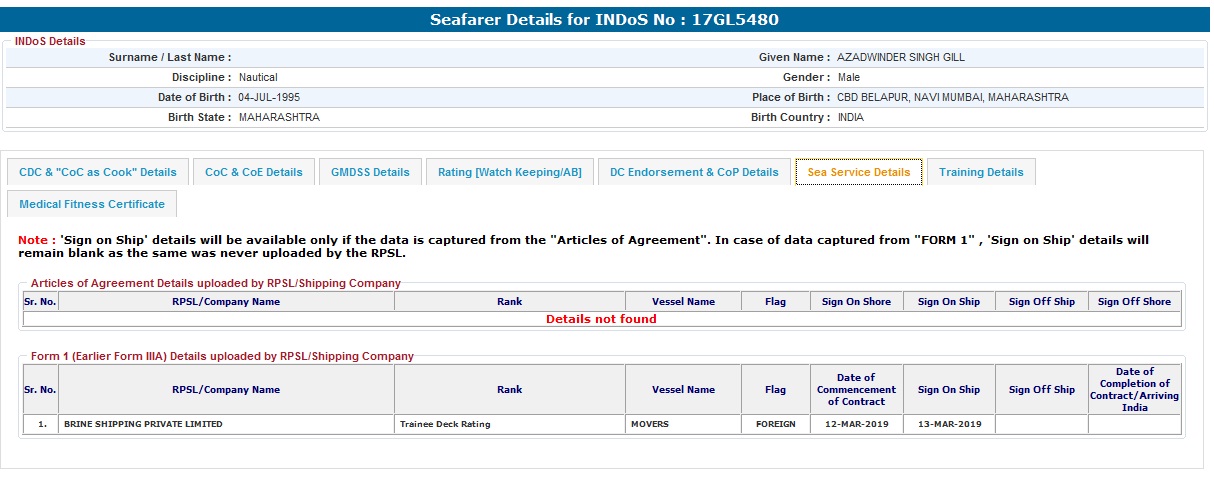
Task: Click the 'Details not found' message row
Action: (601, 319)
